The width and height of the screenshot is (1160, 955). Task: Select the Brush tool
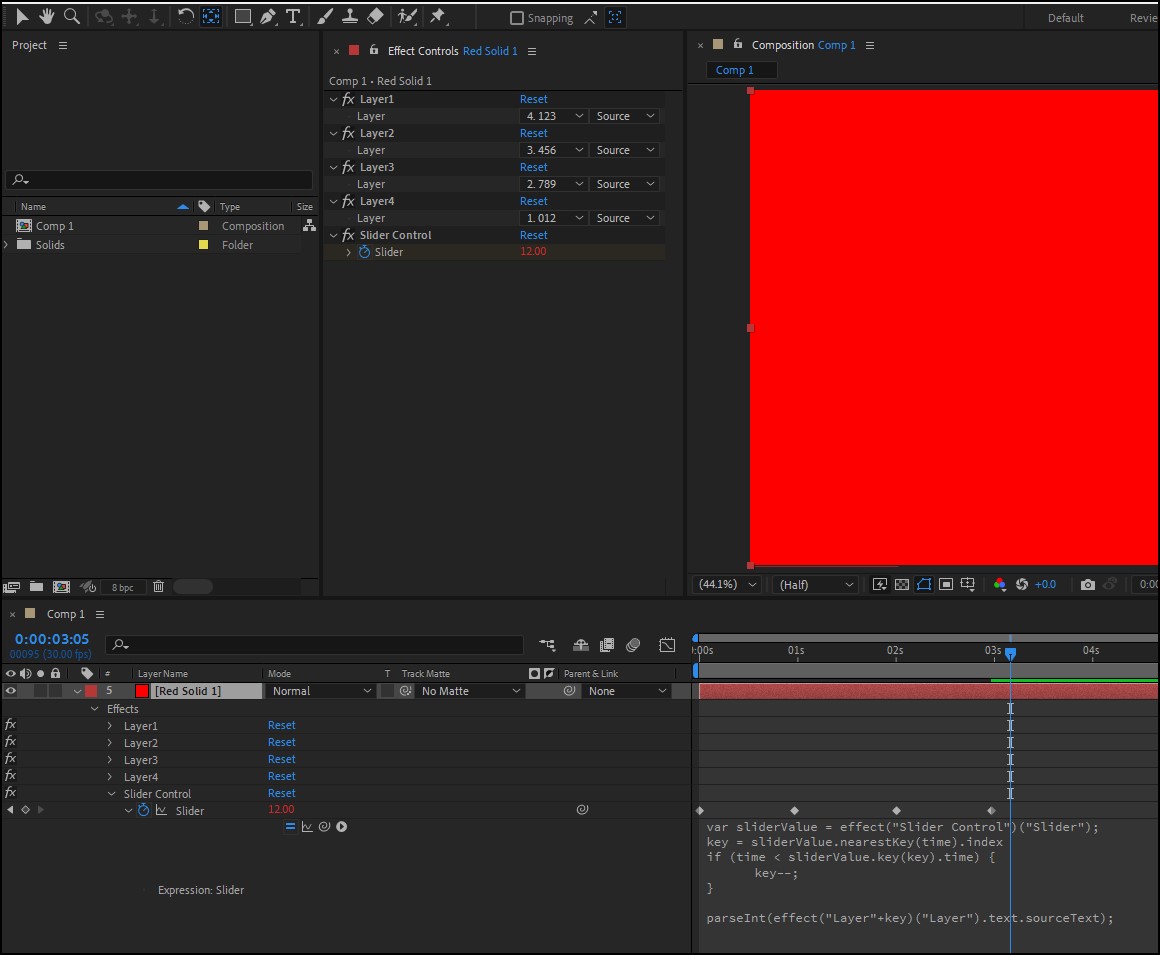click(323, 17)
